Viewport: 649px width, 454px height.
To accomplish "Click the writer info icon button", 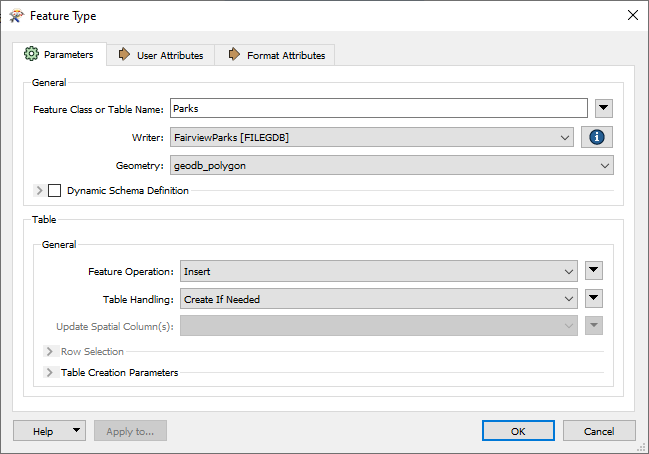I will (x=596, y=137).
